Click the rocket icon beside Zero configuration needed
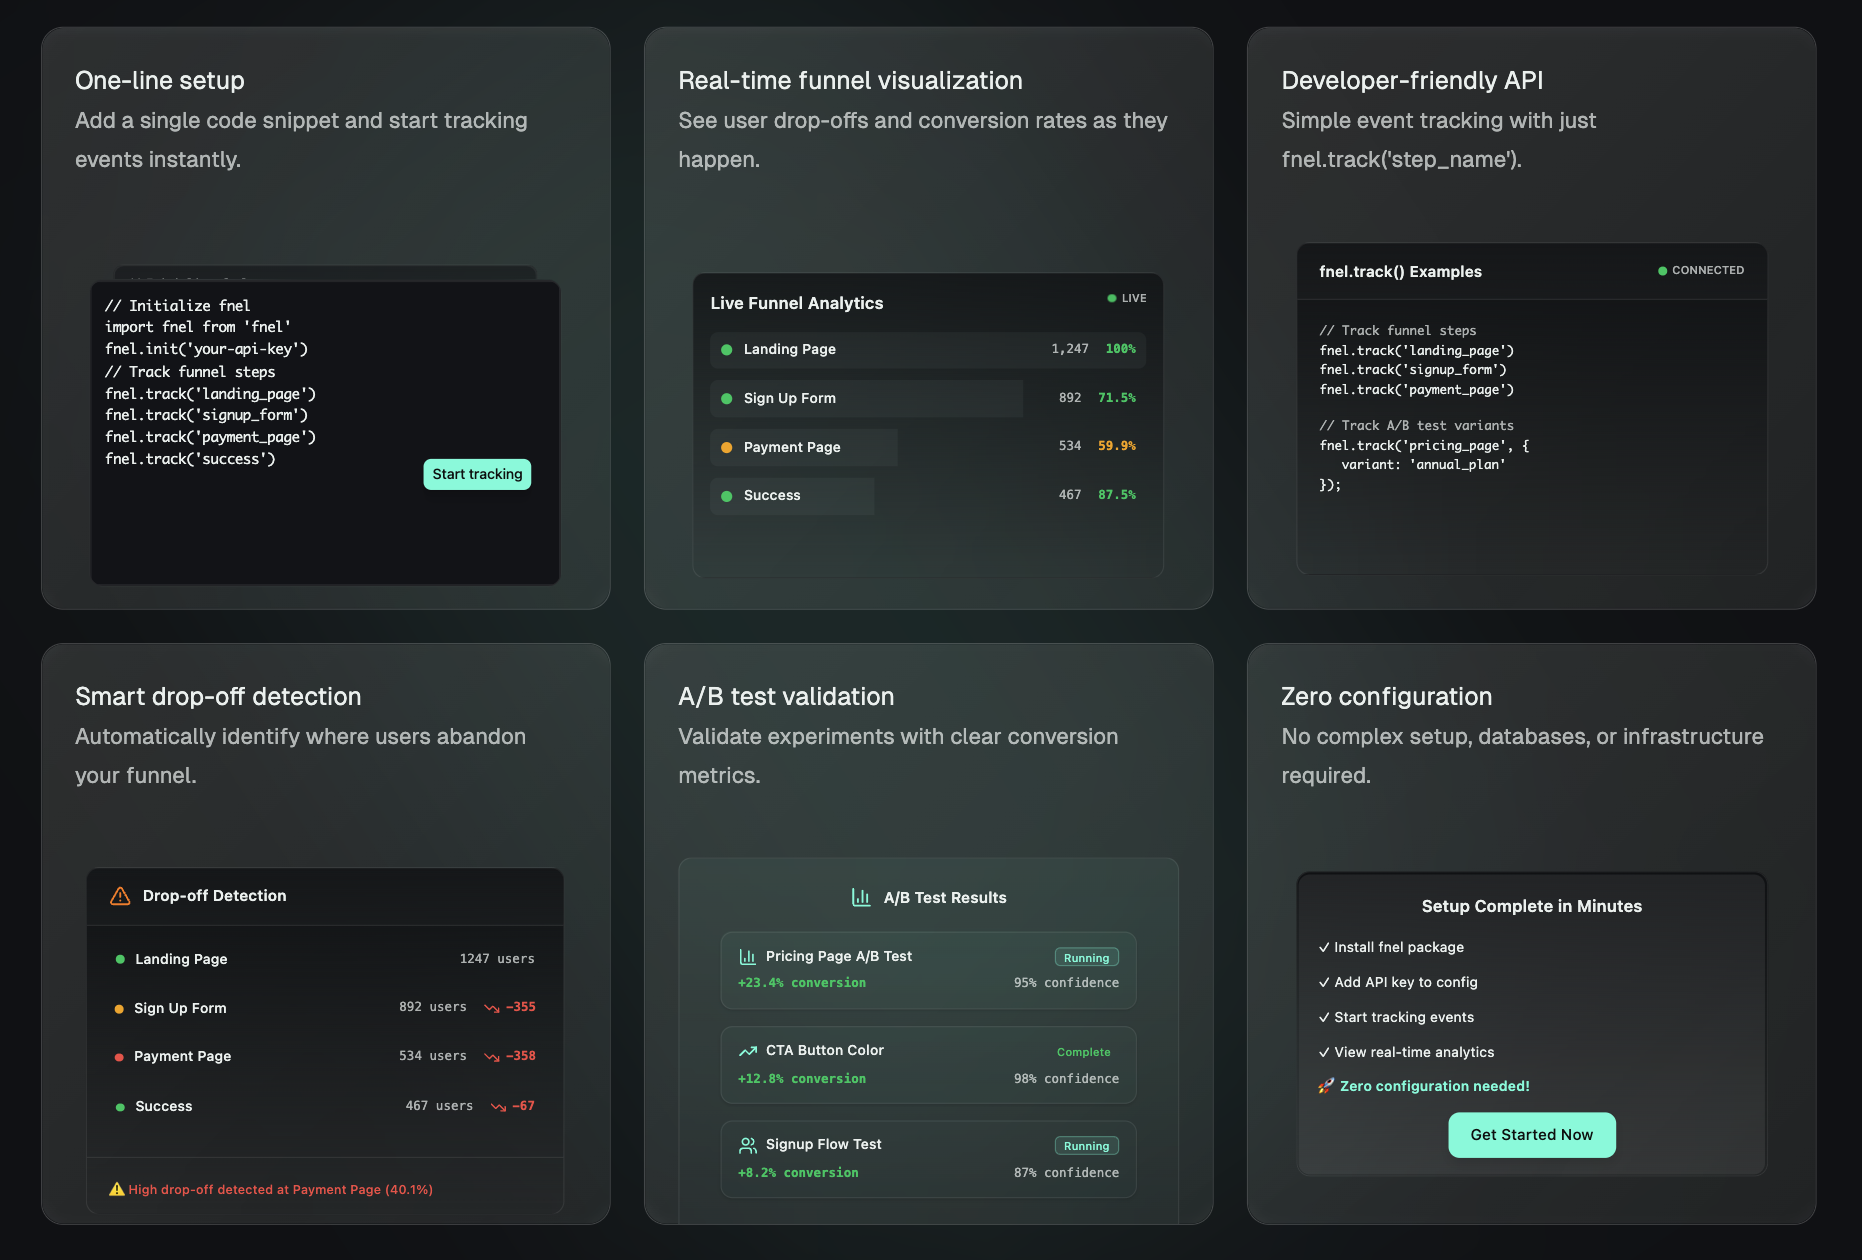Viewport: 1862px width, 1260px height. (1326, 1086)
